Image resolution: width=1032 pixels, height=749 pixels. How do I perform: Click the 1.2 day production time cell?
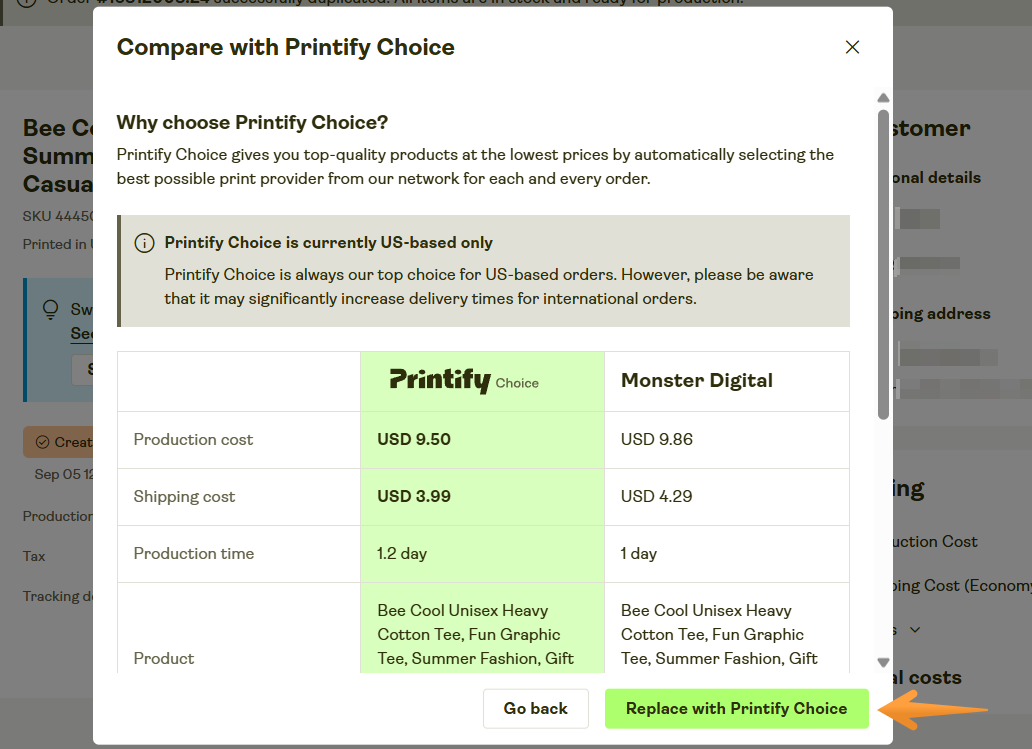[402, 553]
